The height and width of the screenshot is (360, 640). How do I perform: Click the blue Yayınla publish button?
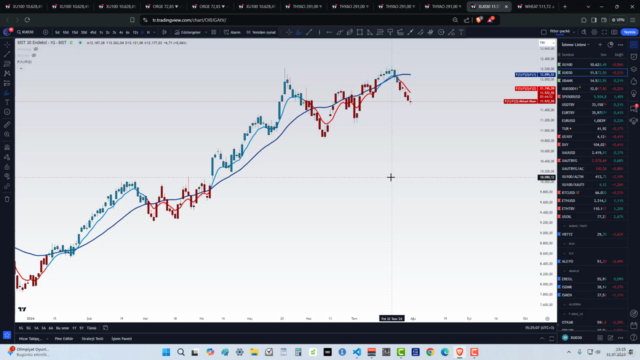point(629,32)
